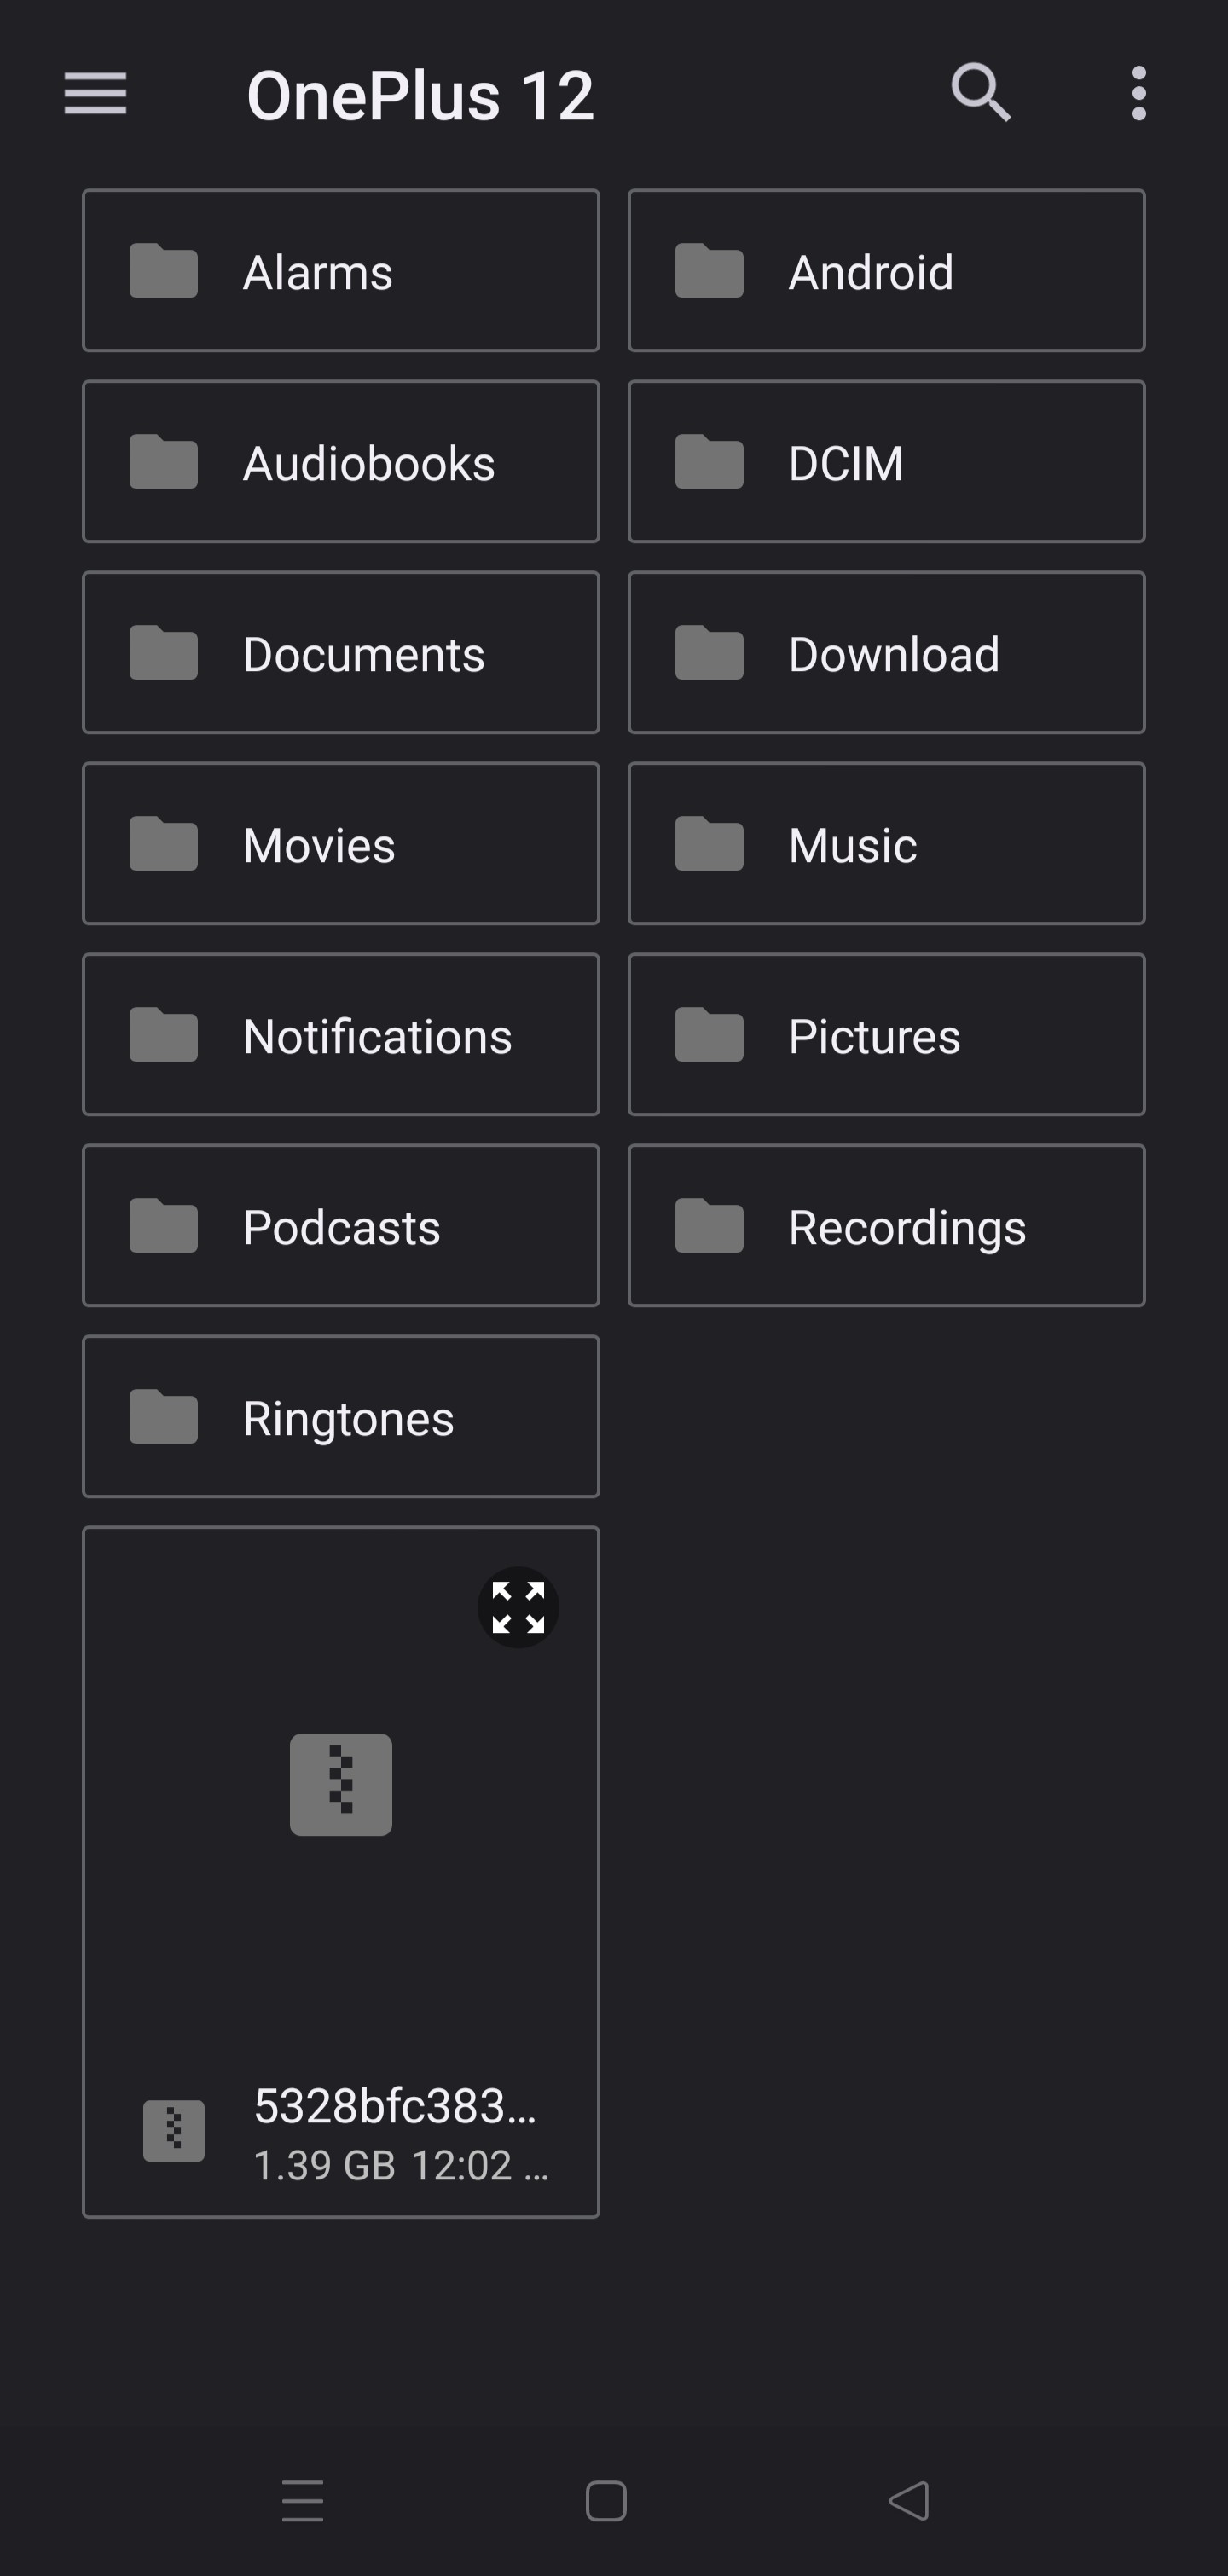Open the Android folder
This screenshot has height=2576, width=1228.
[x=886, y=271]
